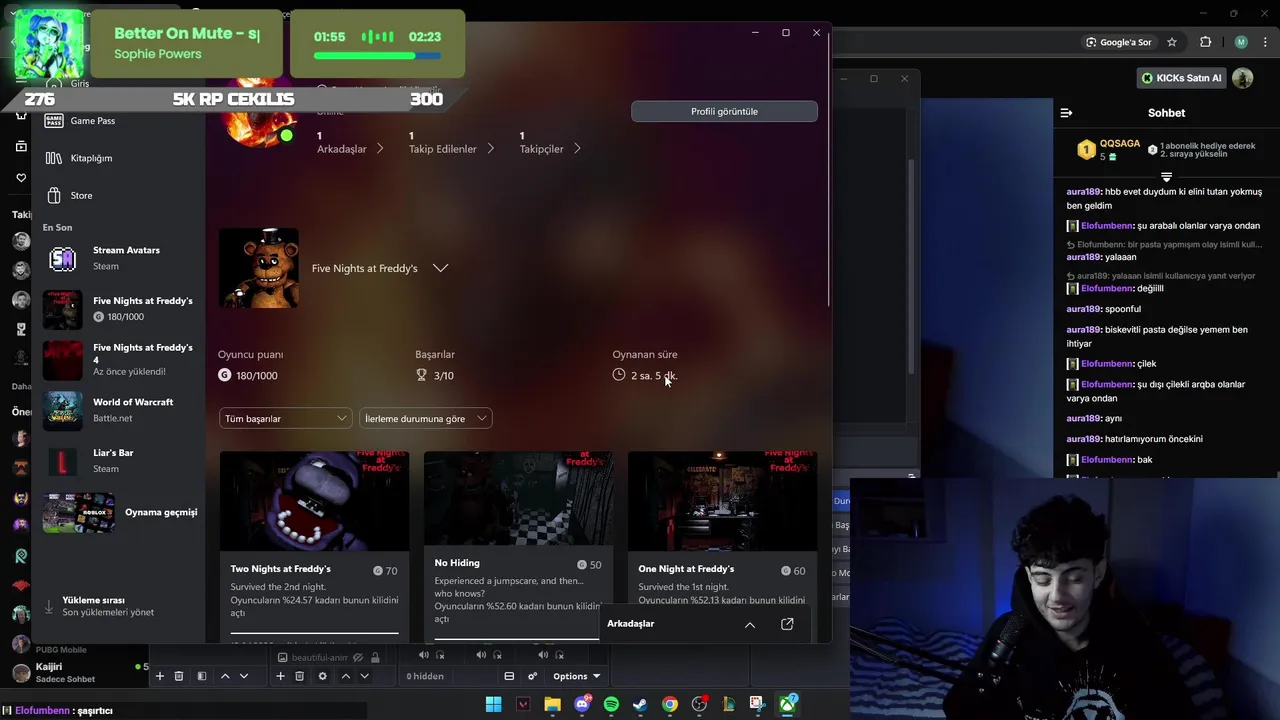The image size is (1280, 720).
Task: Open Kick user avatar menu
Action: coord(1243,78)
